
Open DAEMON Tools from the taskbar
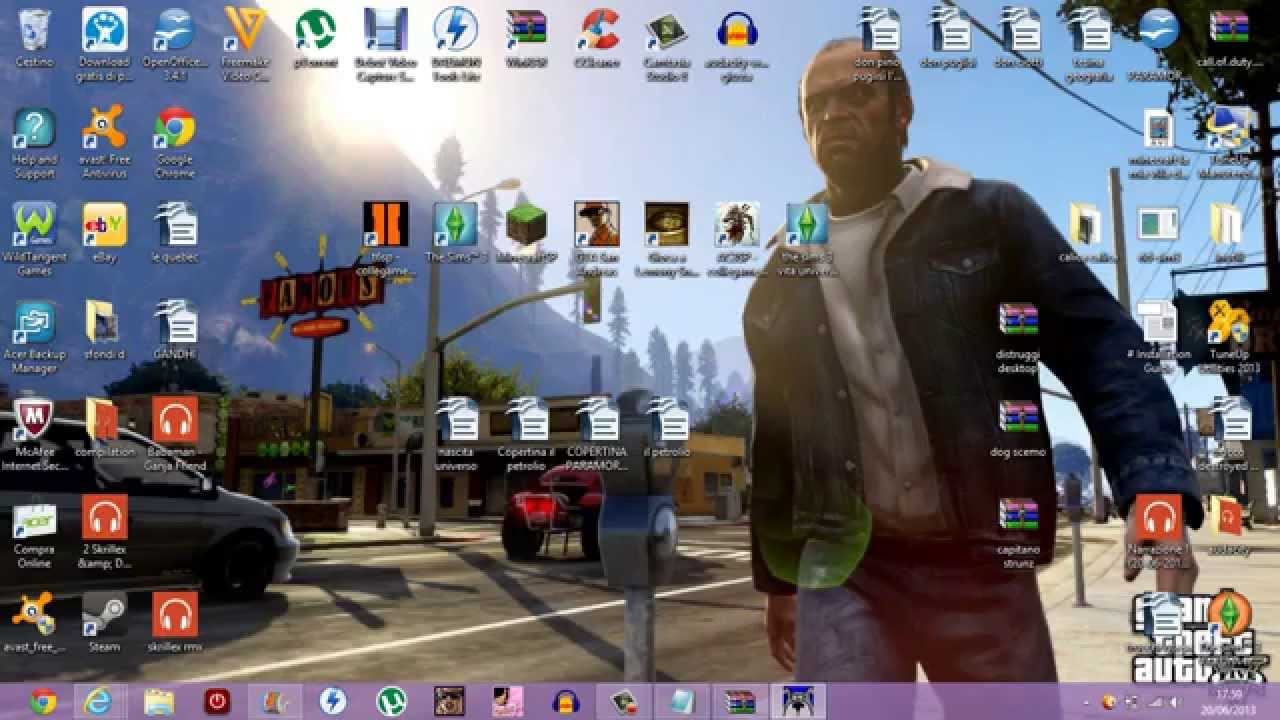pyautogui.click(x=333, y=701)
